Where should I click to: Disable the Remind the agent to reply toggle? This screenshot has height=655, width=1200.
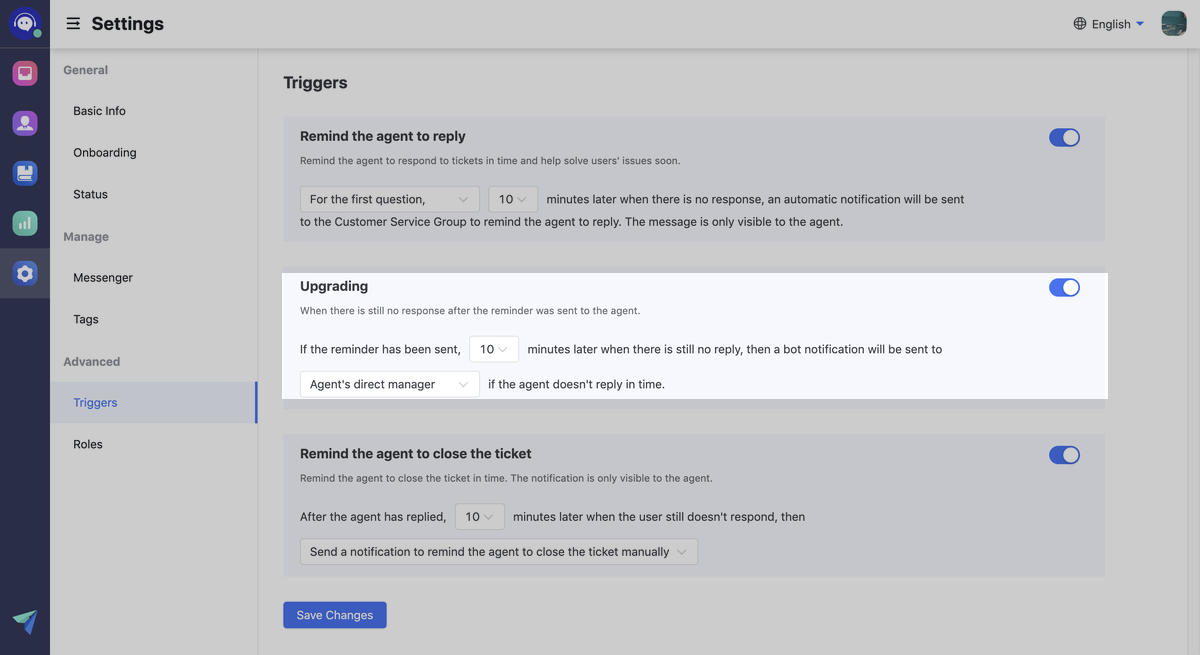pyautogui.click(x=1064, y=138)
